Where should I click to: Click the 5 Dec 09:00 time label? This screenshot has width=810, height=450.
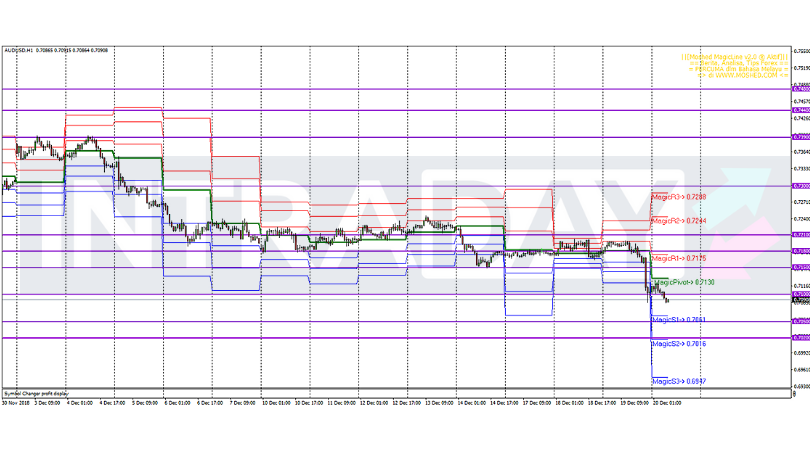click(x=145, y=403)
